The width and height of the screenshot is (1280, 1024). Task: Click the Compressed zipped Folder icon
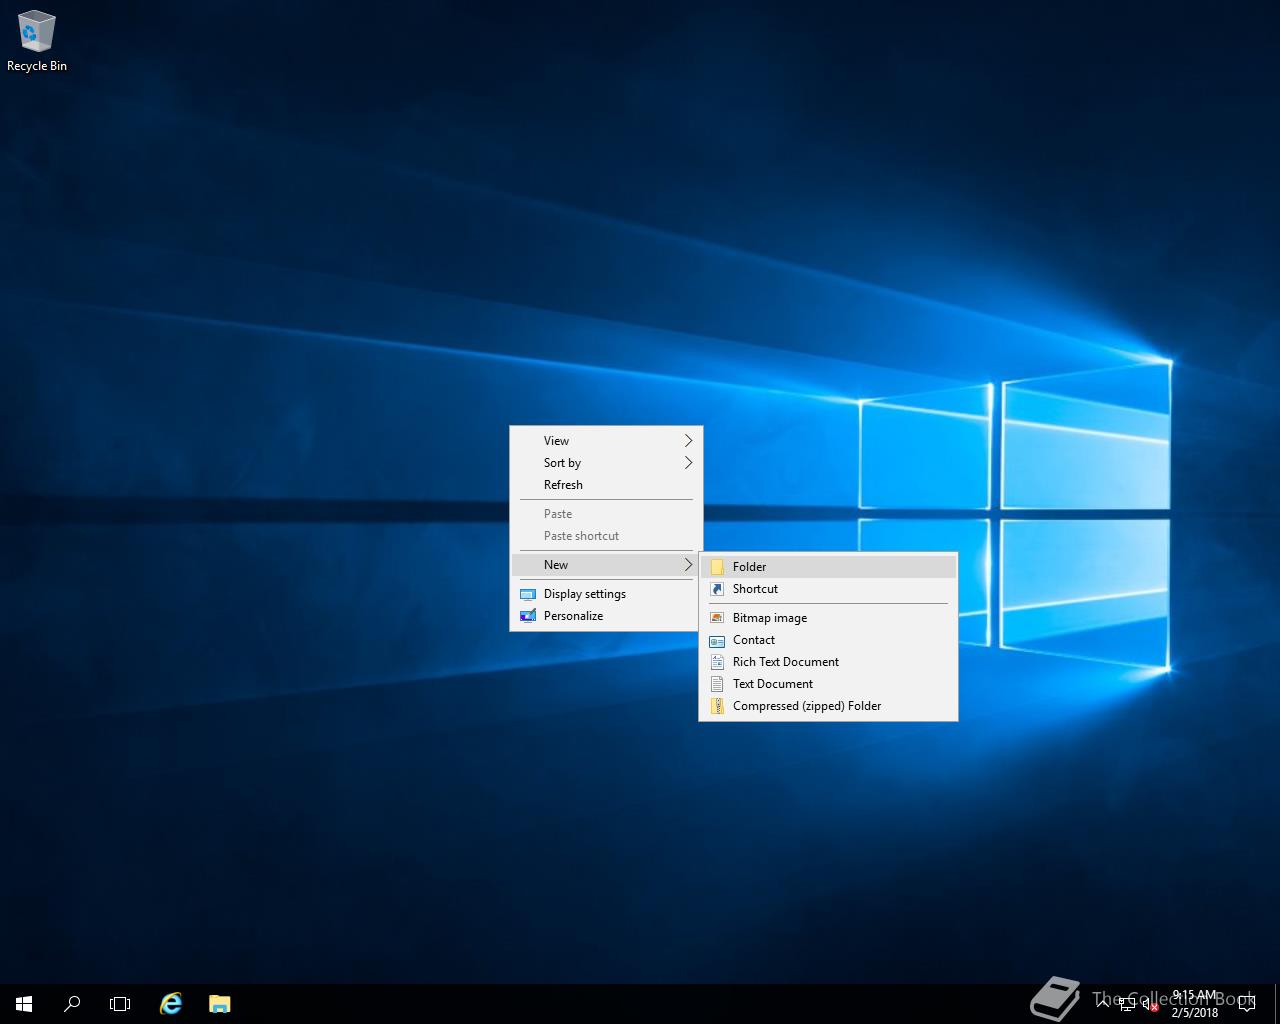click(x=717, y=706)
